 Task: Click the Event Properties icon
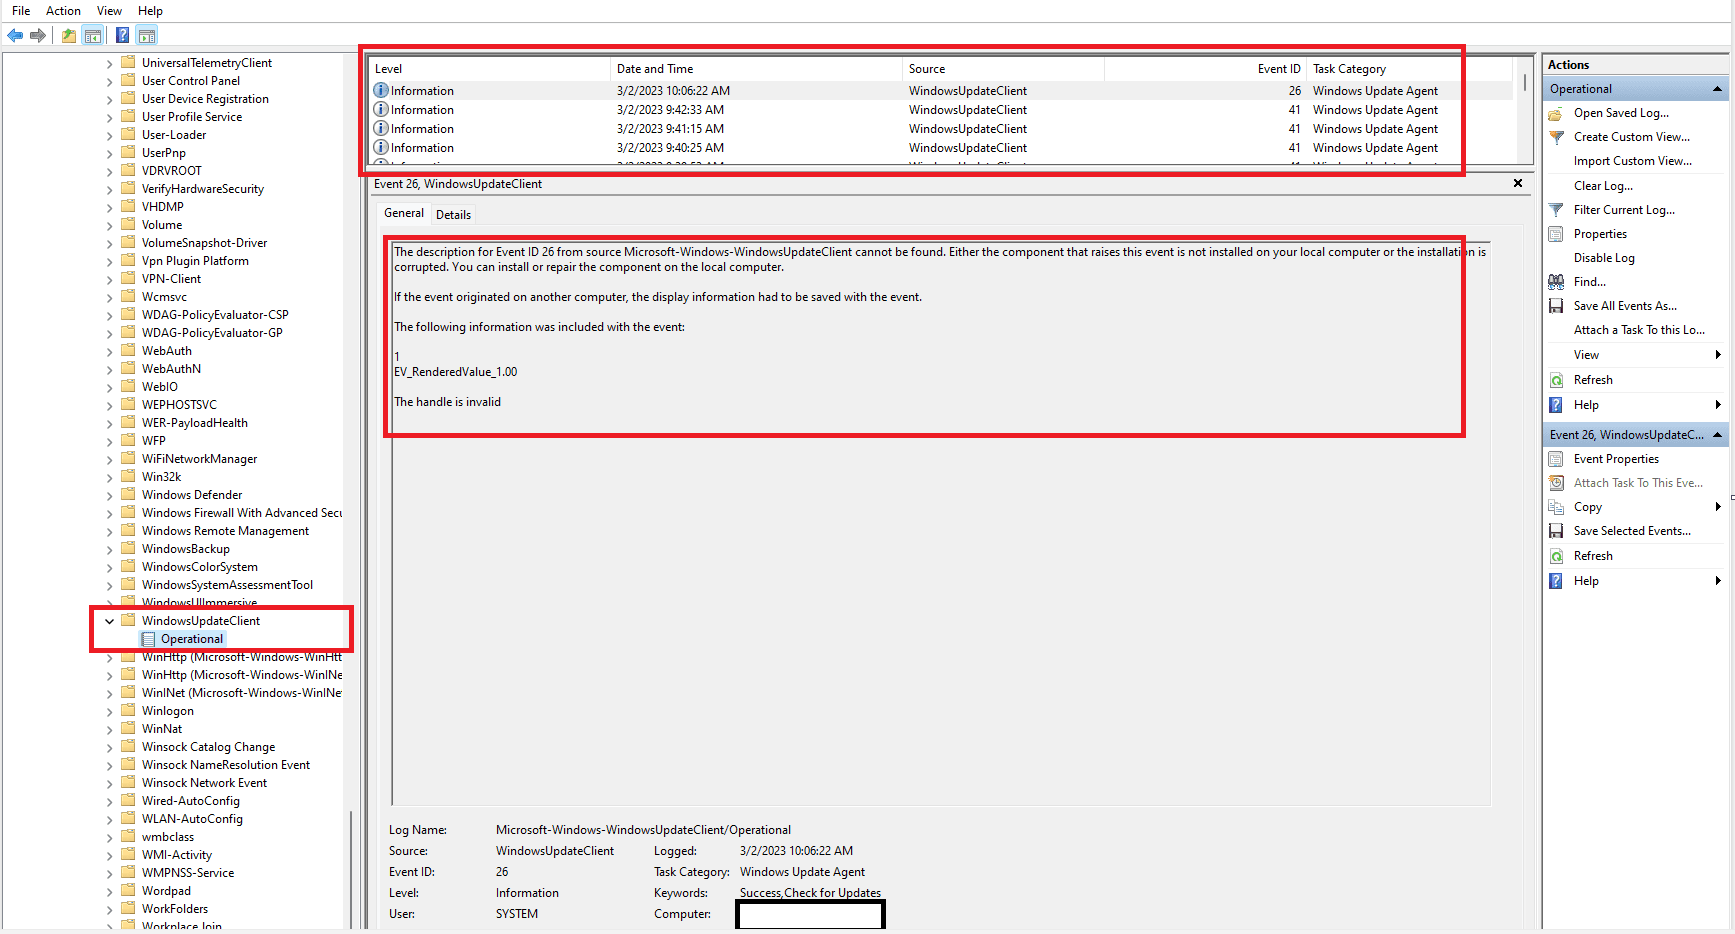pos(1556,459)
